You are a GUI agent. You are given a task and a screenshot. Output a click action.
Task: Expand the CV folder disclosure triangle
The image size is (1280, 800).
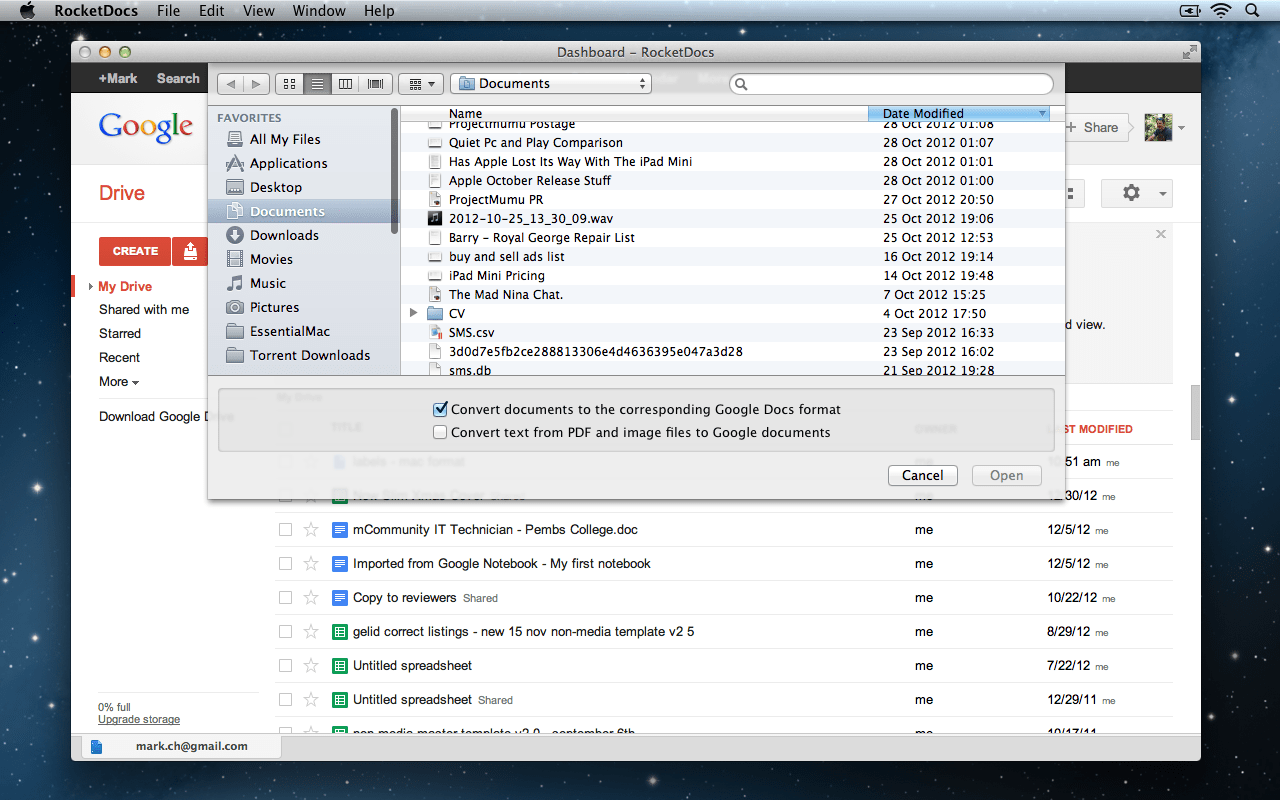tap(414, 313)
